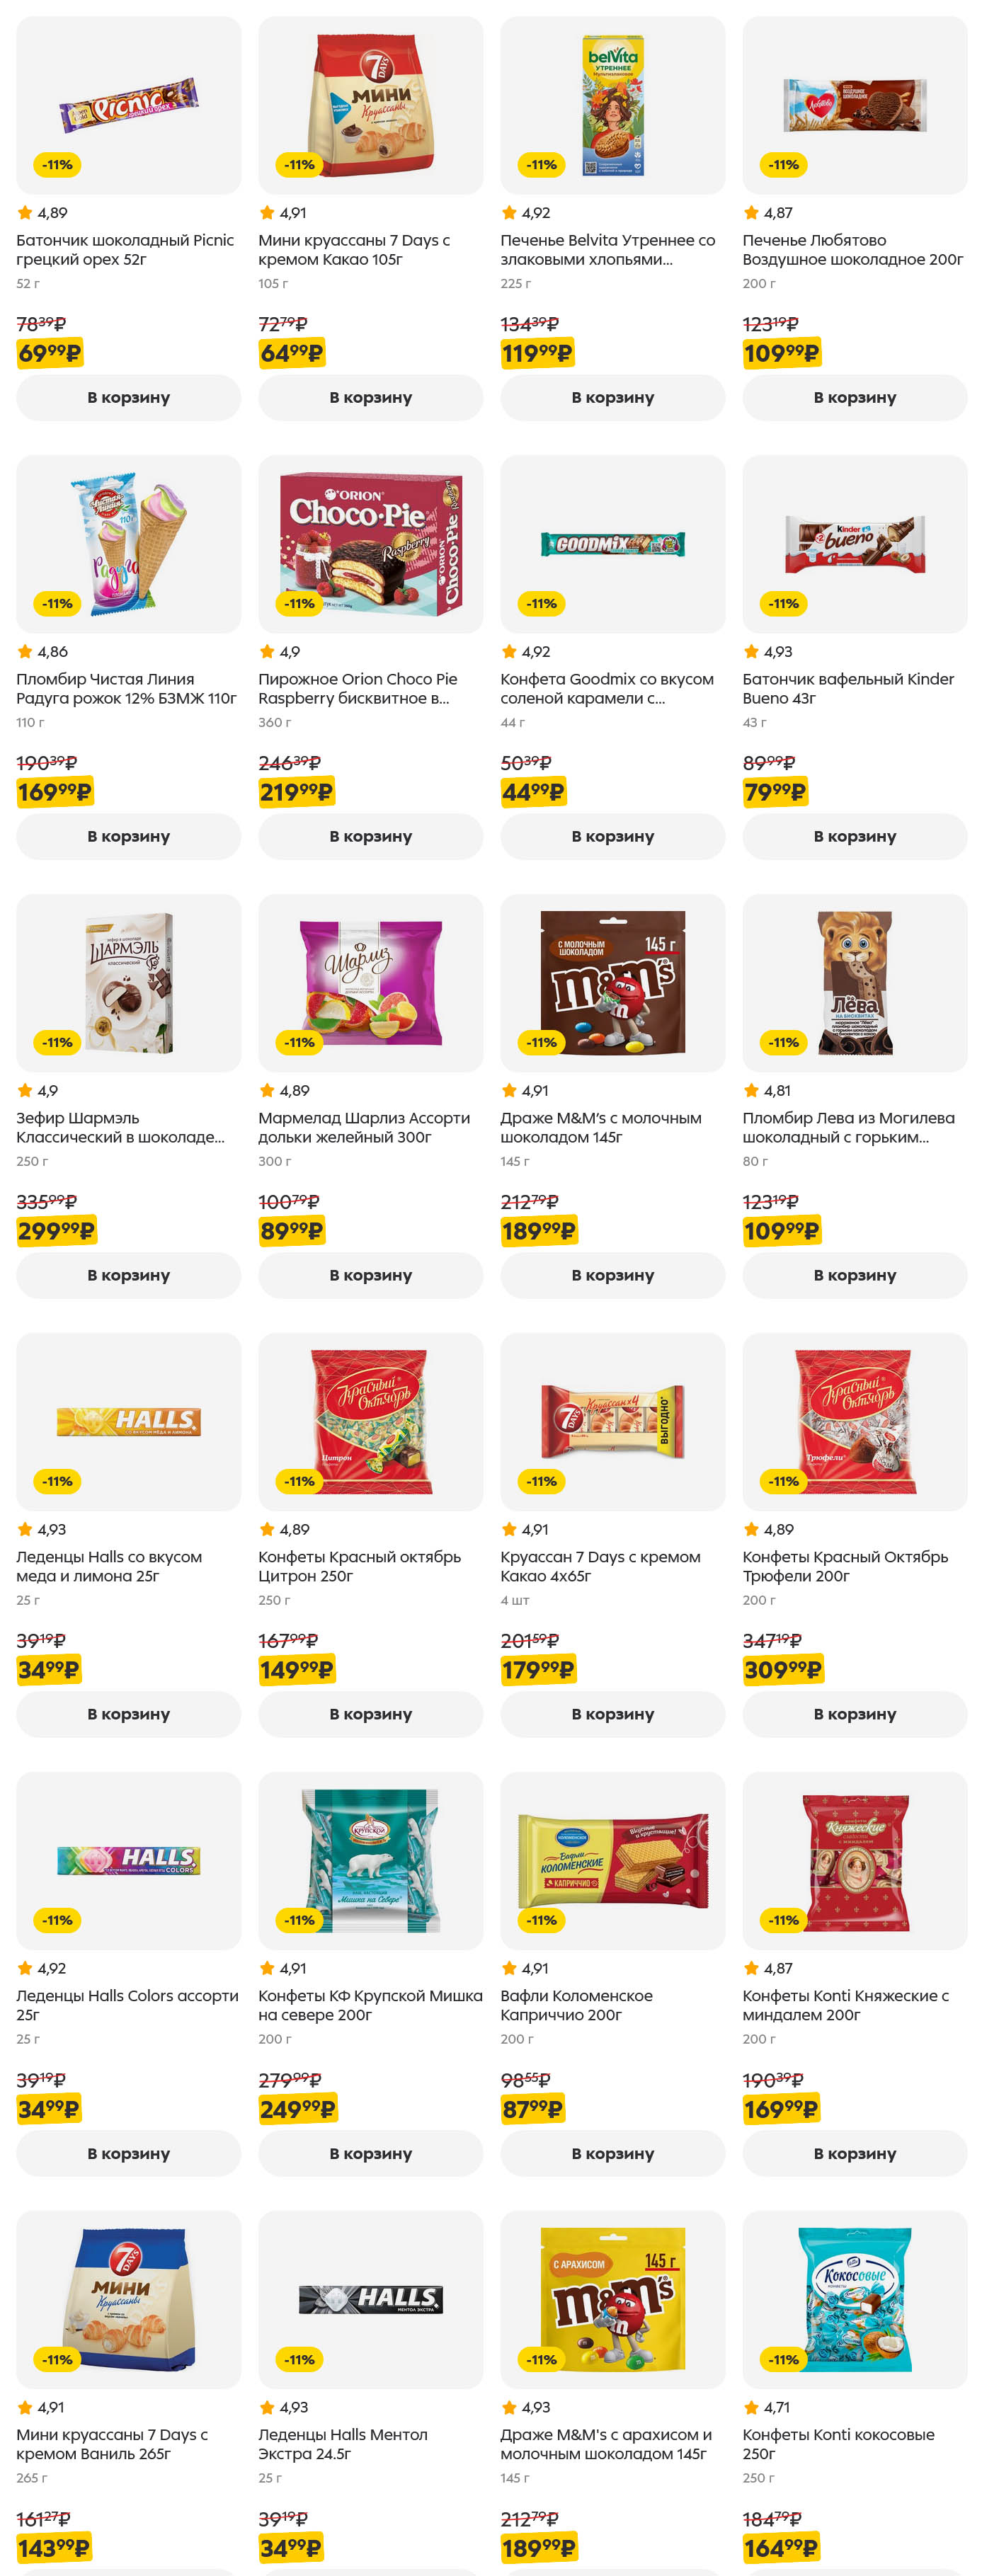Add Kinder Bueno wafer bar to cart

(x=854, y=836)
